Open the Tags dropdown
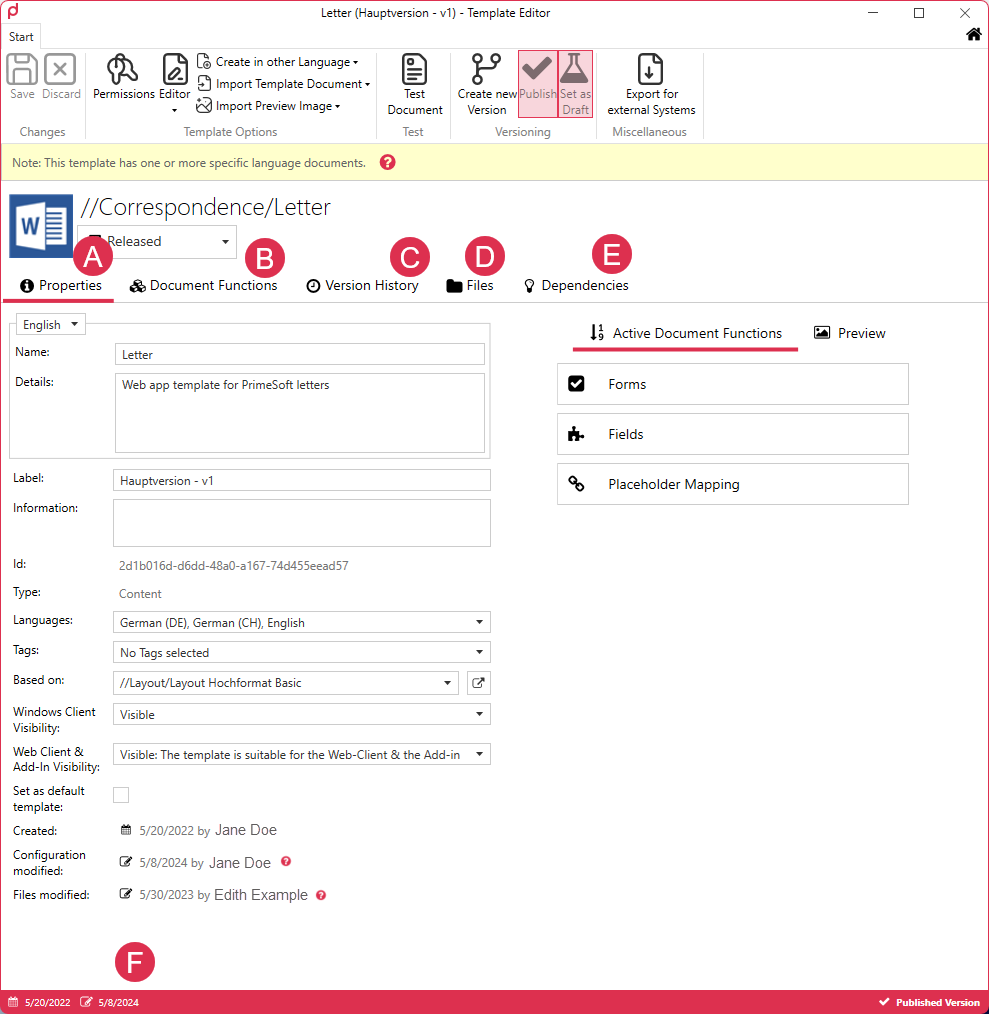This screenshot has width=989, height=1014. click(301, 652)
